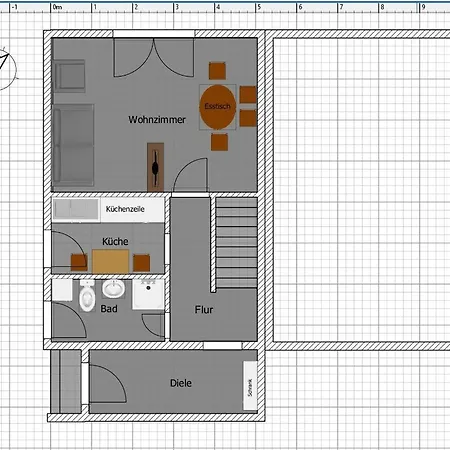Select the oval Esstisch dining table
450x450 pixels.
(x=218, y=107)
